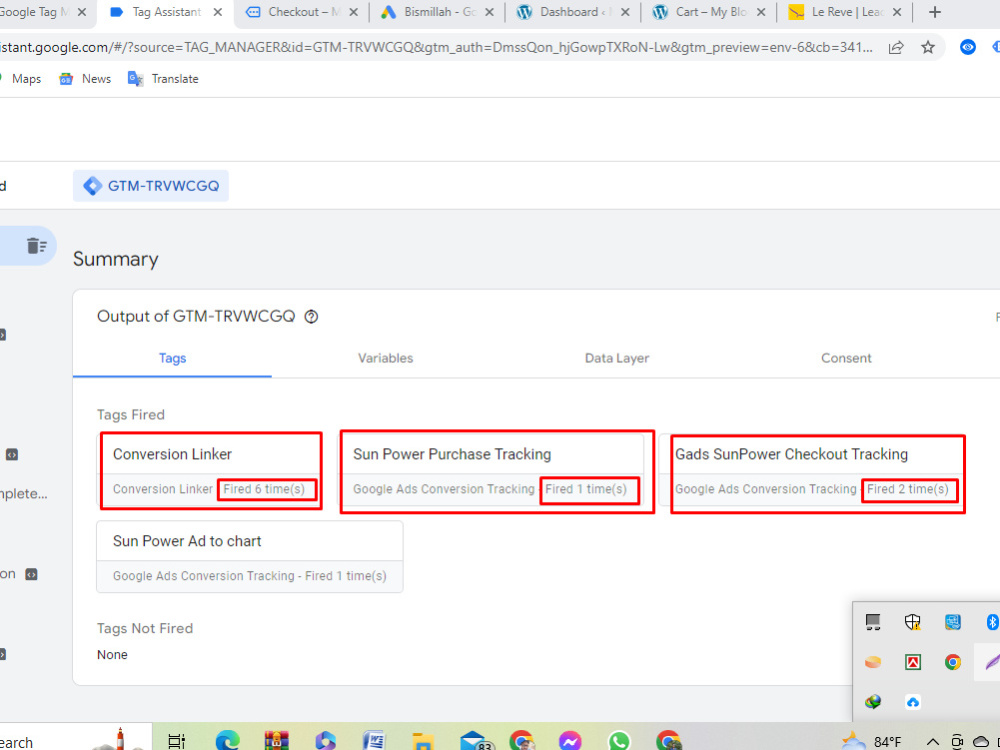
Task: Click the 'Tags Not Fired' label
Action: [145, 628]
